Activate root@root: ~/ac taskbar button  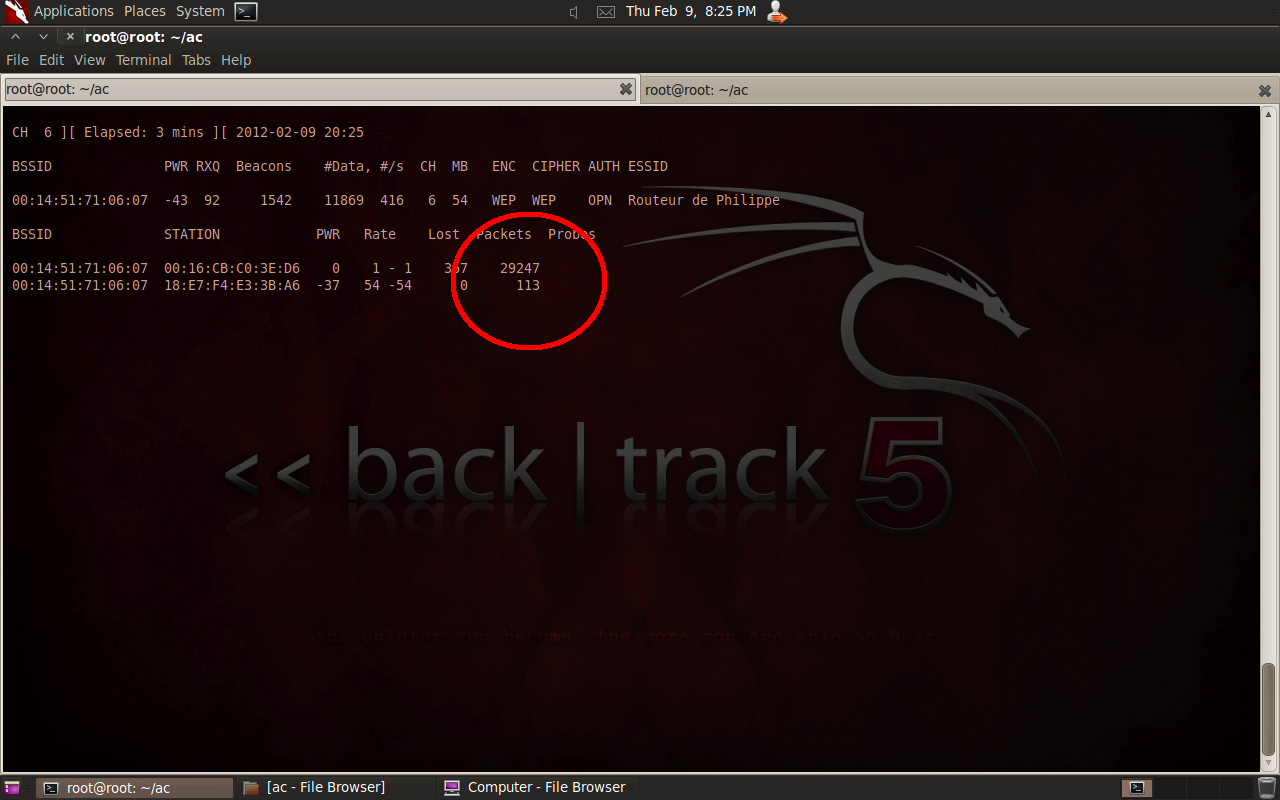(134, 788)
